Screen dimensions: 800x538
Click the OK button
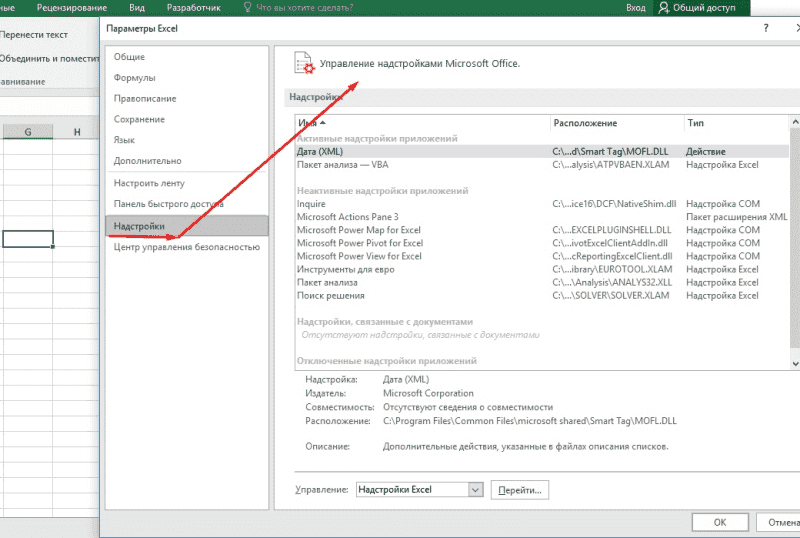(x=720, y=522)
